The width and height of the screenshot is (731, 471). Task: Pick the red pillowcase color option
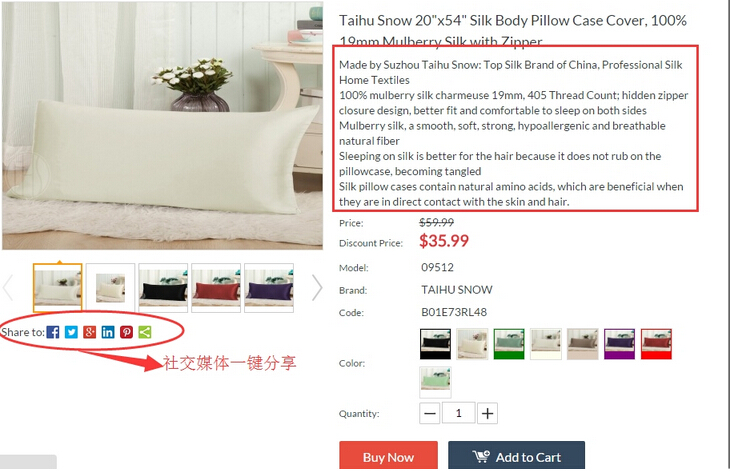pyautogui.click(x=656, y=344)
